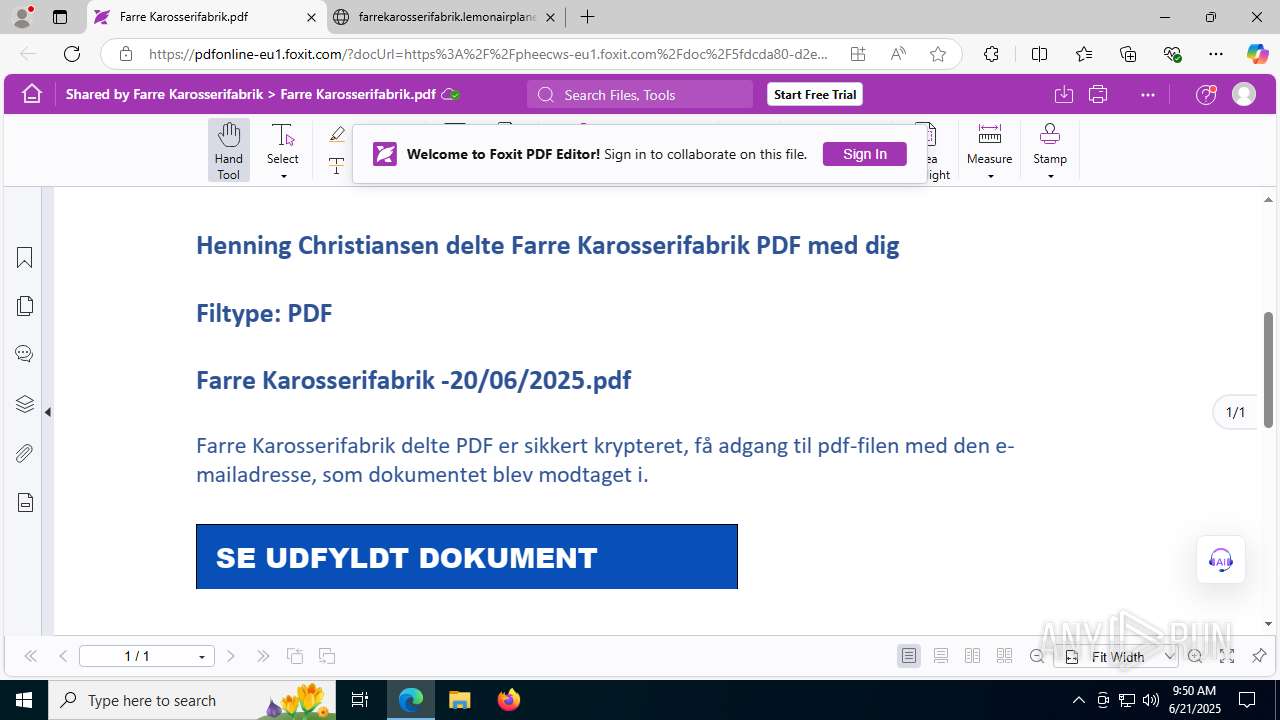
Task: Click the highlight pen icon
Action: tap(337, 134)
